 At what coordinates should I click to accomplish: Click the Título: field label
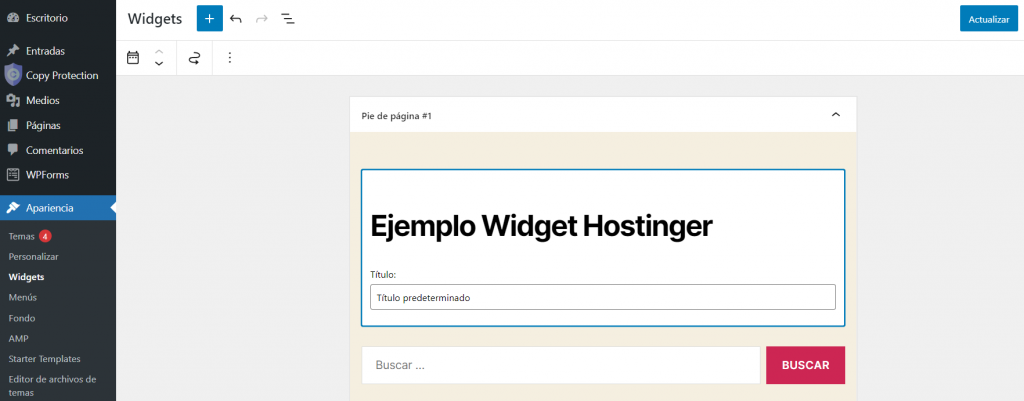(x=383, y=275)
